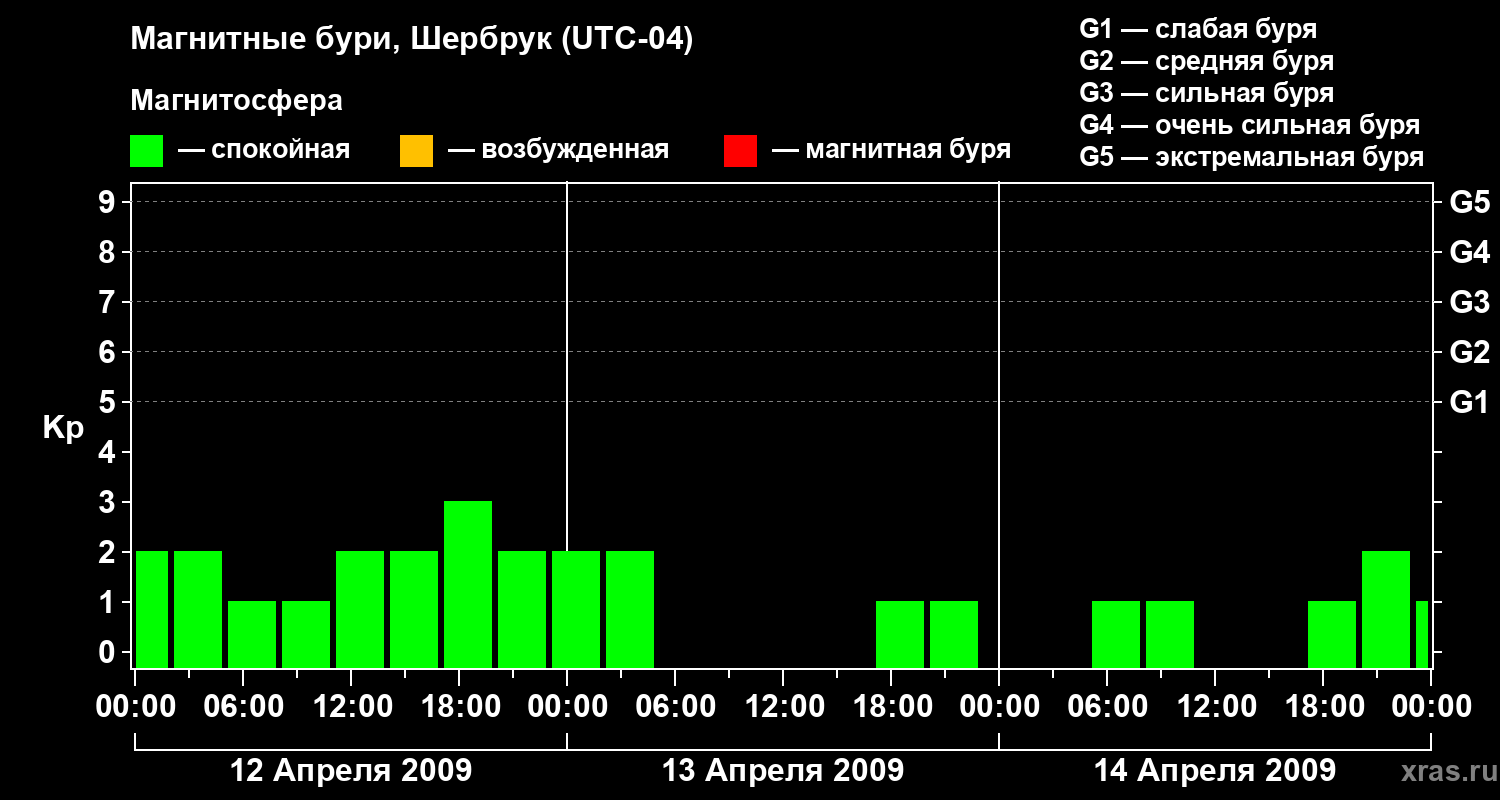Select the title 'Магнитные бури, Шербрук (UTC-04)'
The image size is (1500, 800).
tap(412, 41)
